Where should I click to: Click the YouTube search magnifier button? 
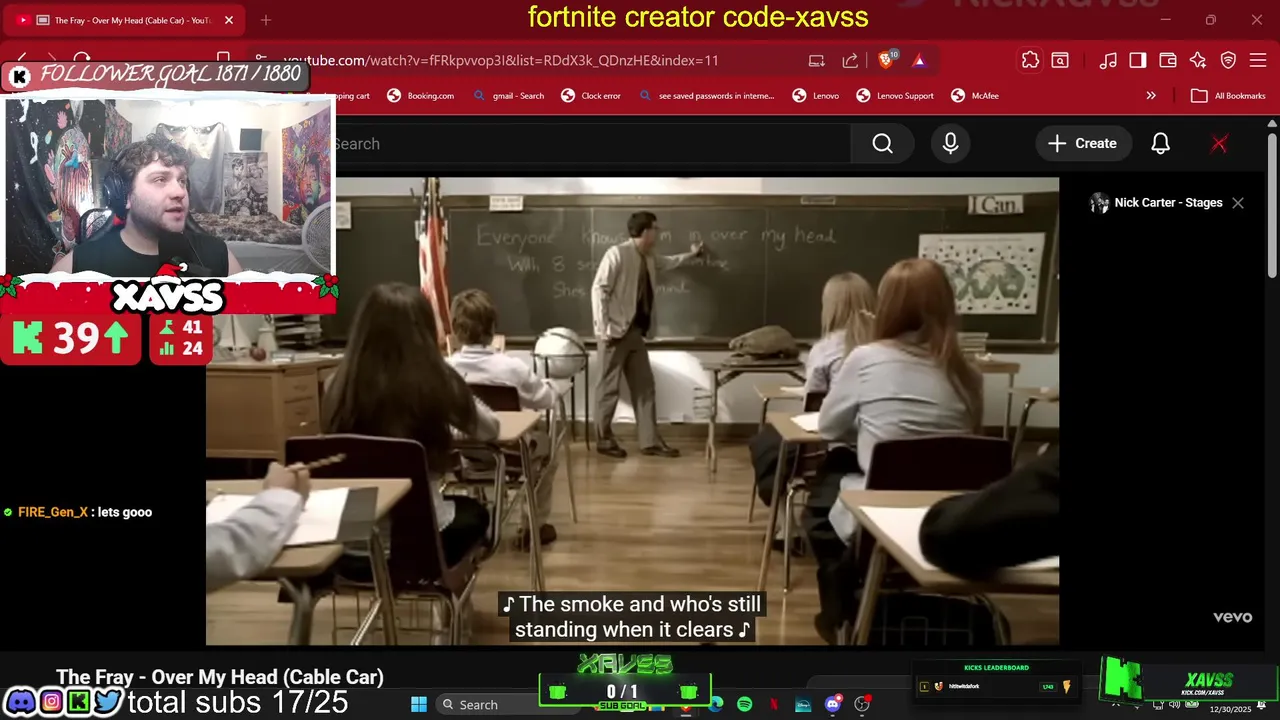tap(882, 144)
